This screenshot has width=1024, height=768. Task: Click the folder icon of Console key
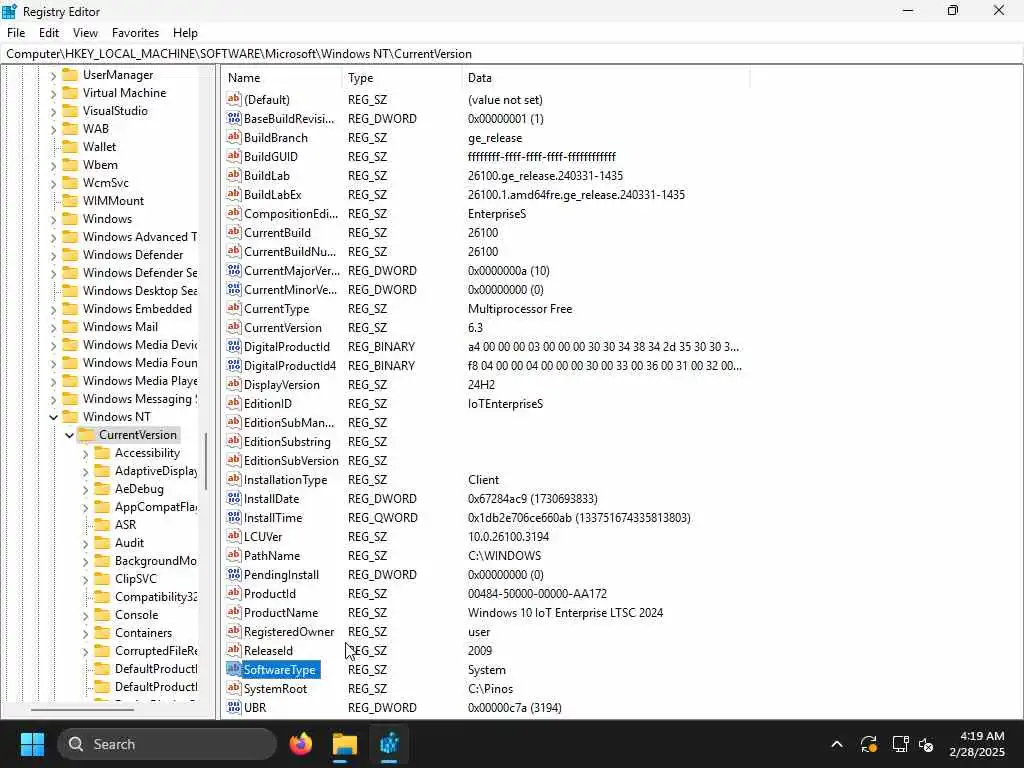click(x=102, y=615)
